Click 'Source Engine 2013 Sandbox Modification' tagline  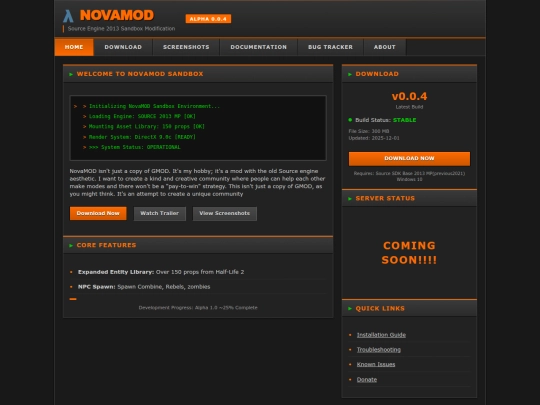point(121,29)
